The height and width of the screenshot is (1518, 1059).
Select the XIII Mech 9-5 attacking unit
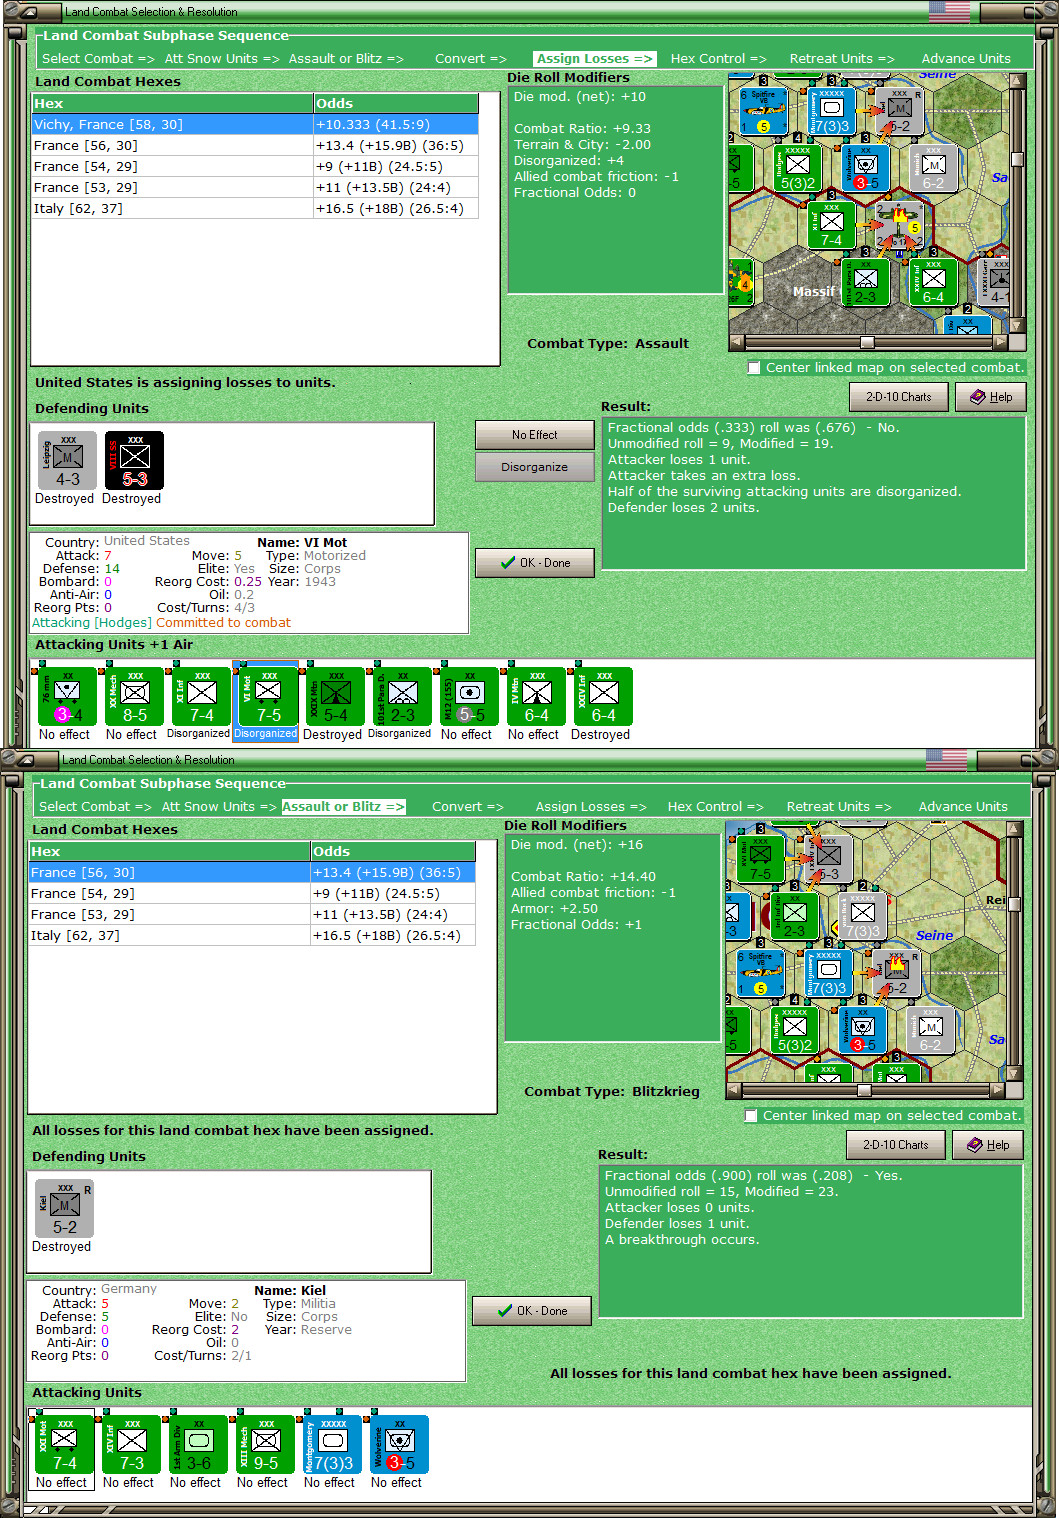click(x=265, y=1444)
